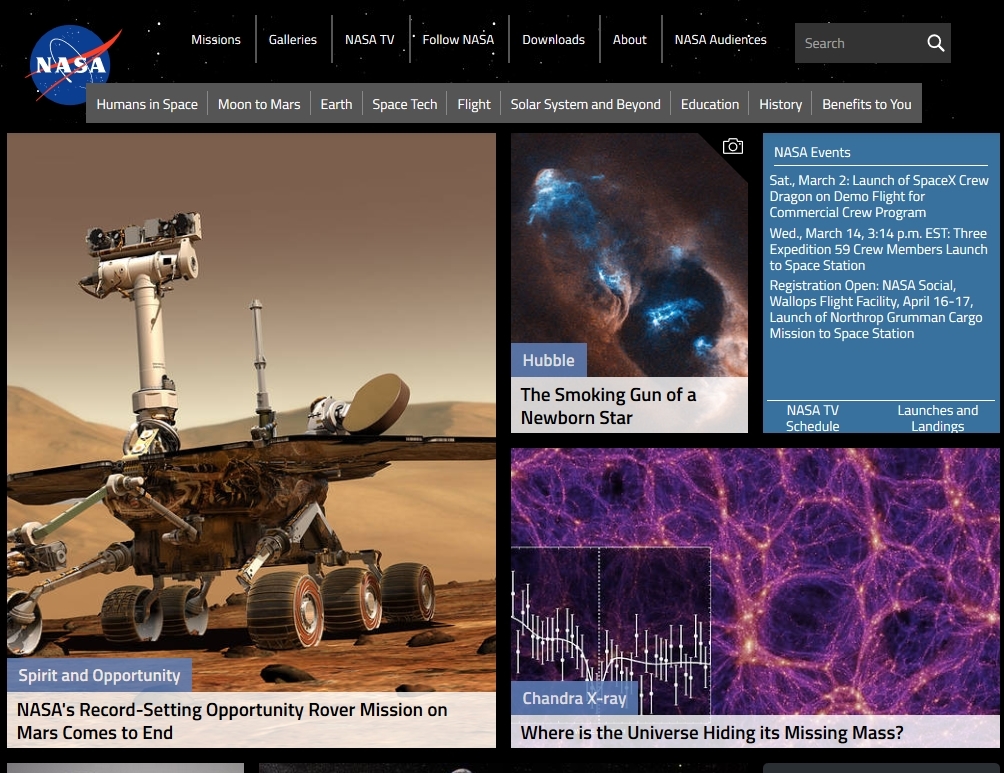Open the Downloads menu
The image size is (1004, 773).
point(553,40)
